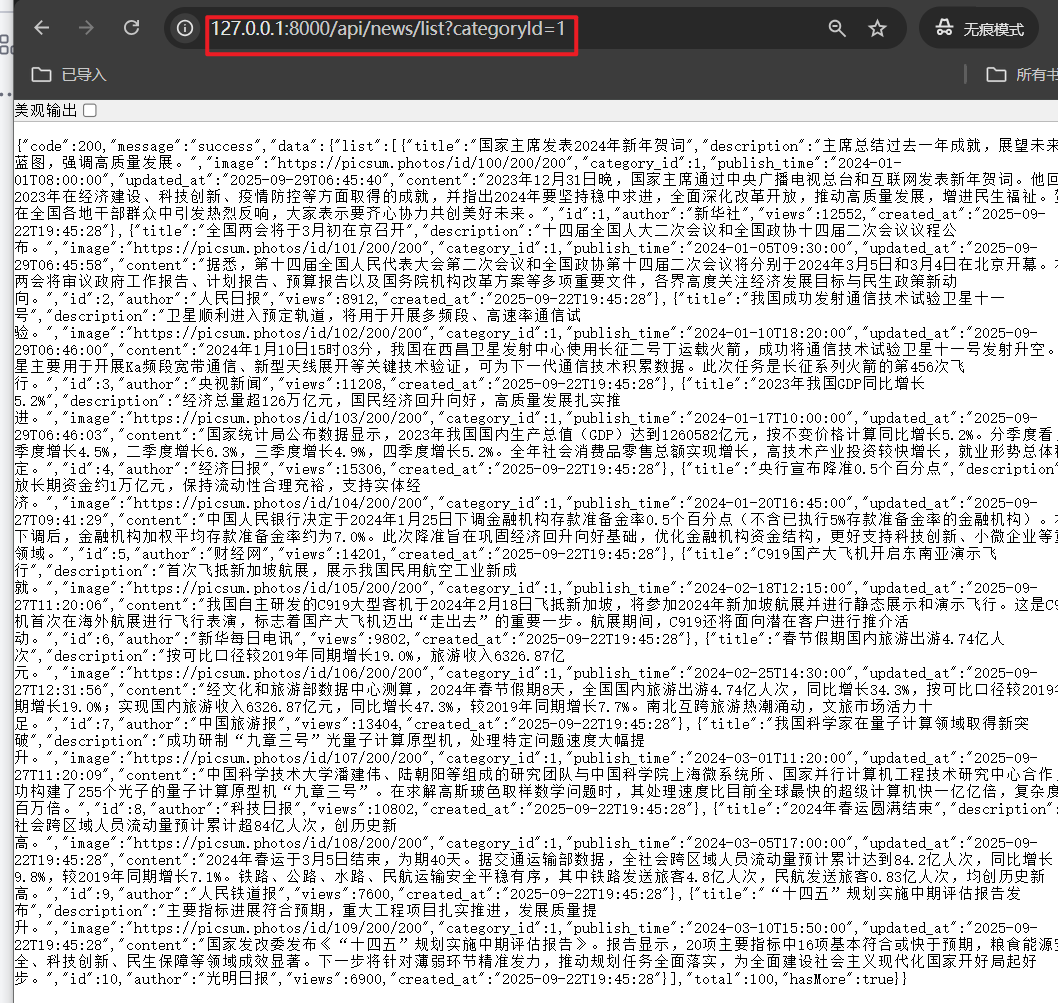This screenshot has width=1058, height=1003.
Task: Click the incognito mask icon
Action: [944, 28]
